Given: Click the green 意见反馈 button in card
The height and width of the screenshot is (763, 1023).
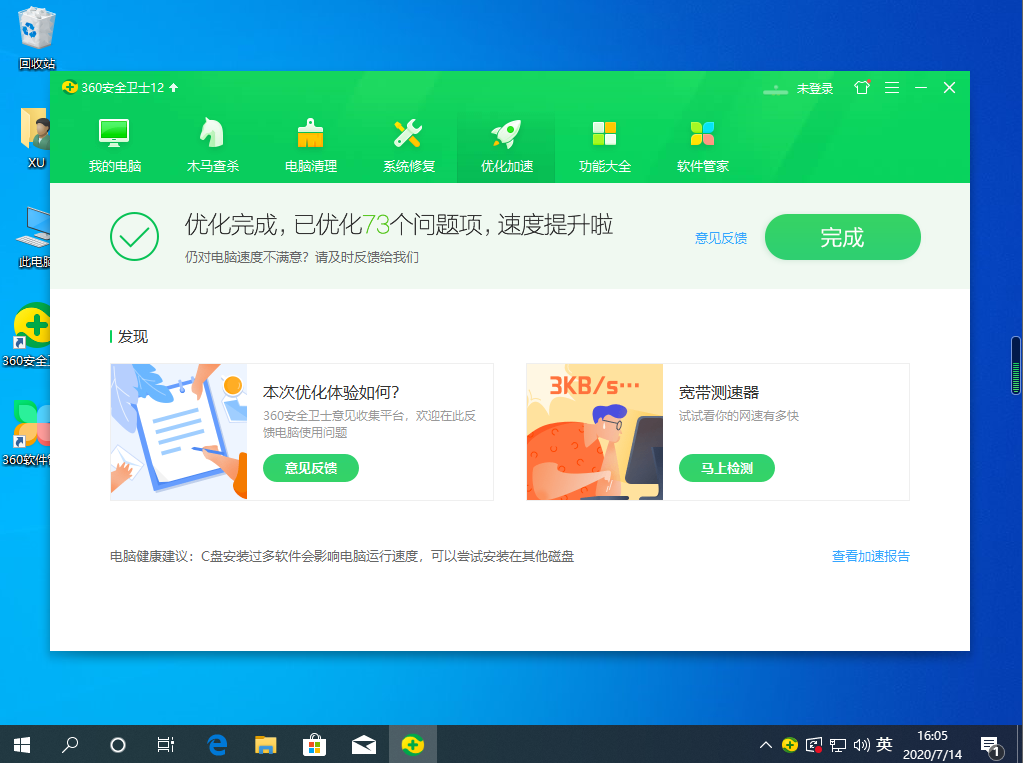Looking at the screenshot, I should pyautogui.click(x=310, y=468).
